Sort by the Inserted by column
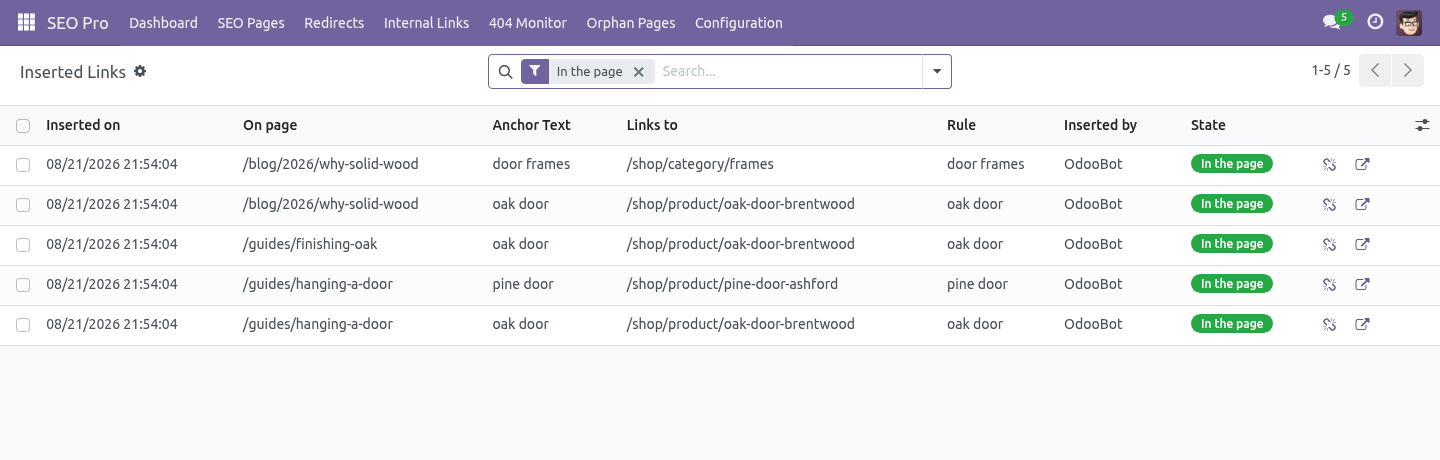 [1100, 125]
